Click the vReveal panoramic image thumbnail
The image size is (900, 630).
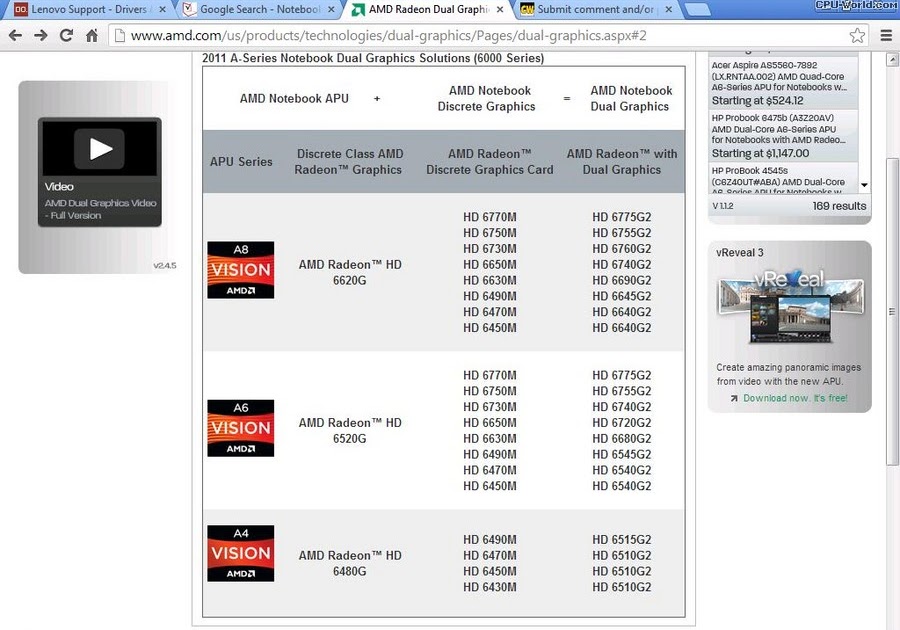[x=791, y=307]
